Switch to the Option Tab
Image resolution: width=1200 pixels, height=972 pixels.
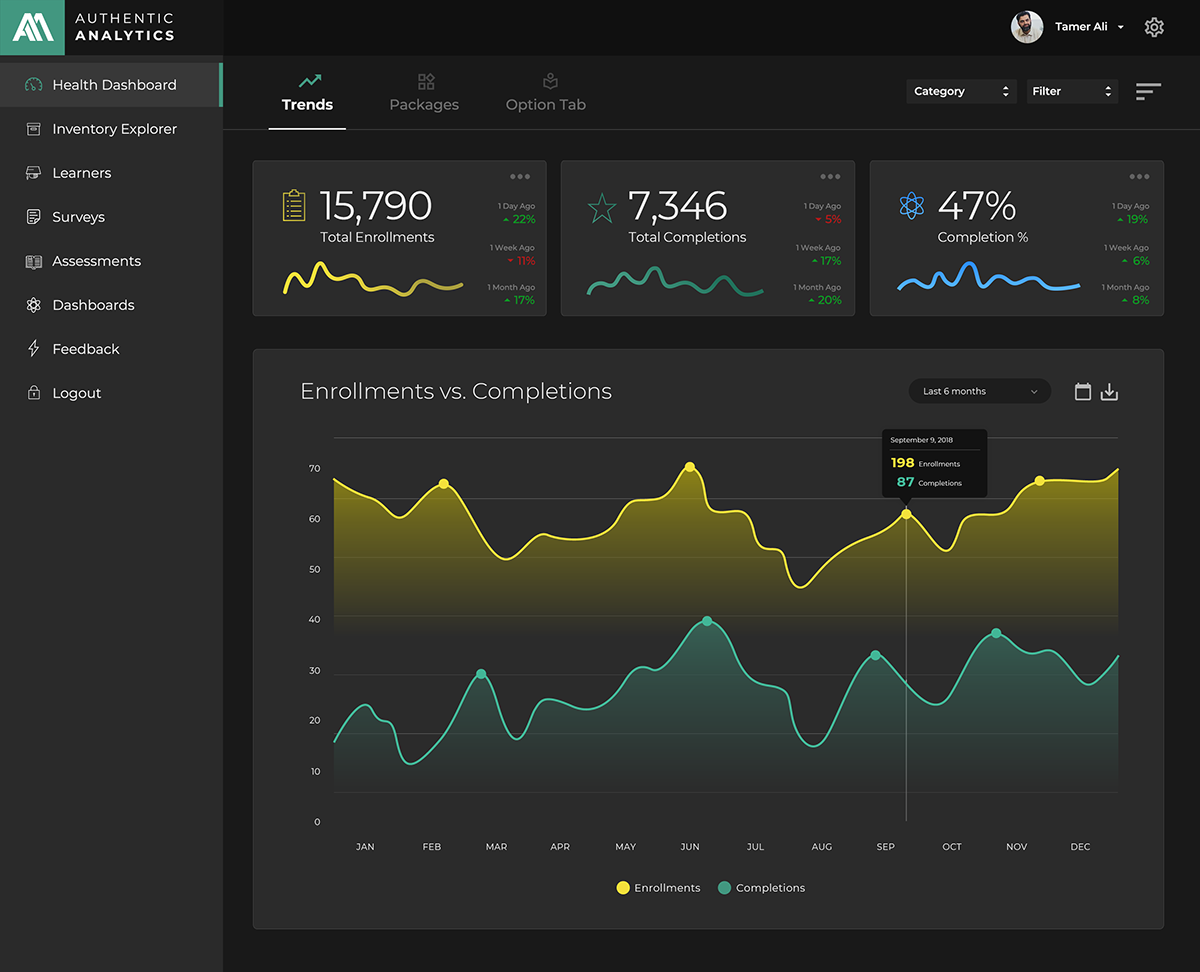tap(546, 94)
